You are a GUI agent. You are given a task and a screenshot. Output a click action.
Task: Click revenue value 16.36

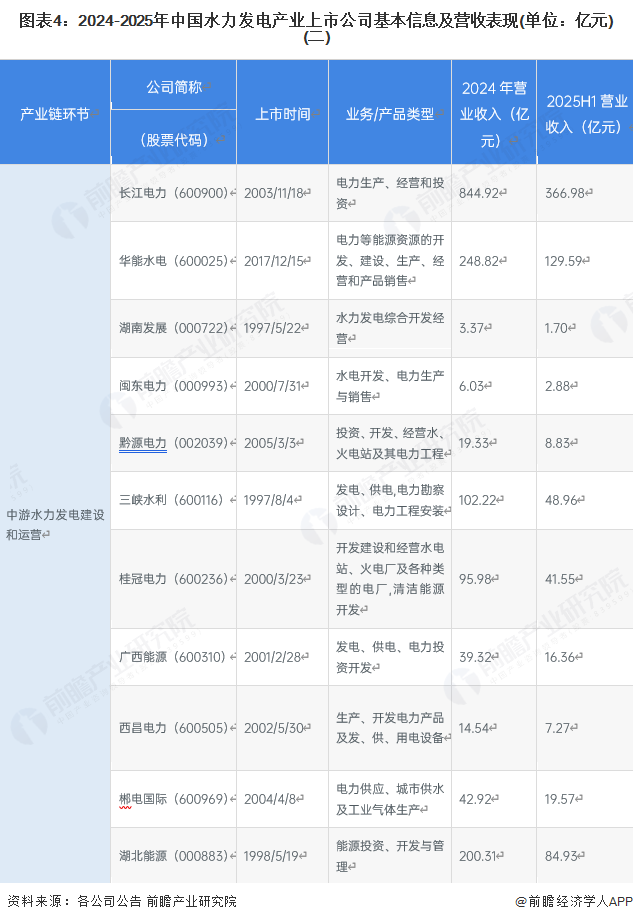click(561, 657)
